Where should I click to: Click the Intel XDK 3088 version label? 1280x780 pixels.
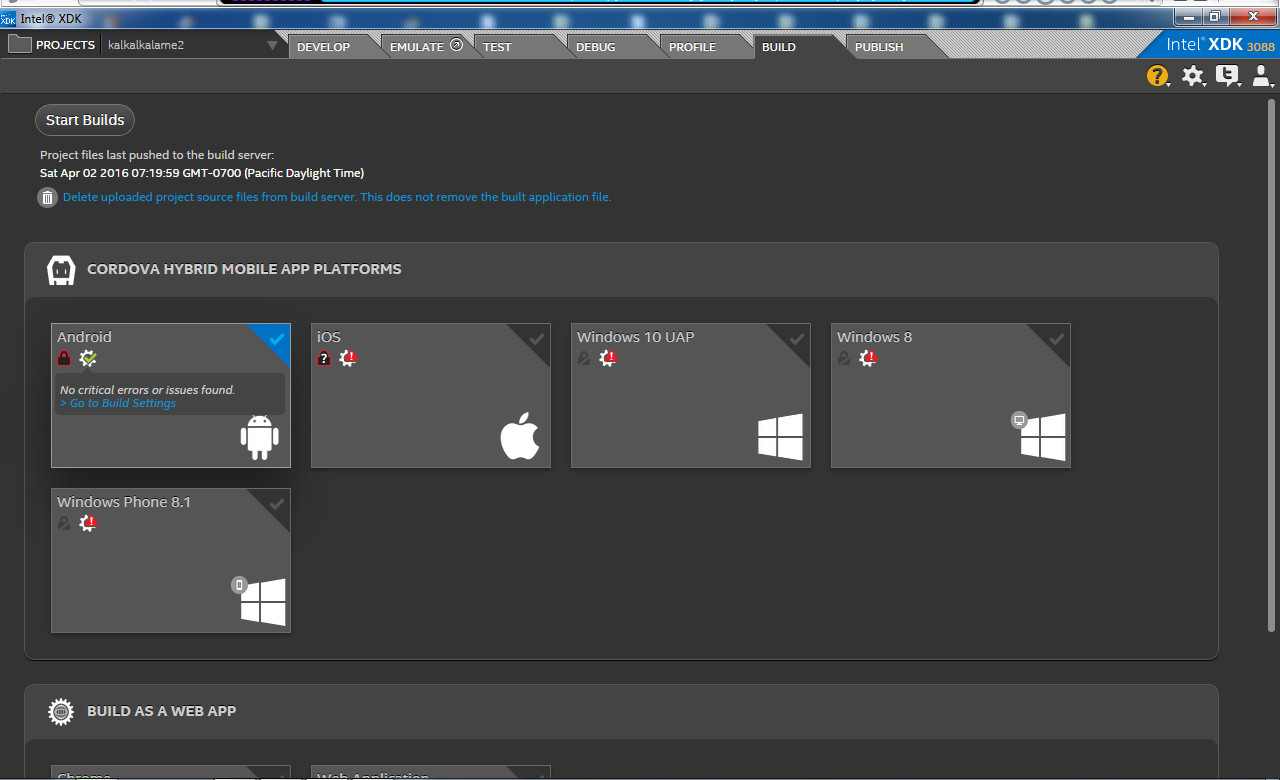click(x=1221, y=45)
